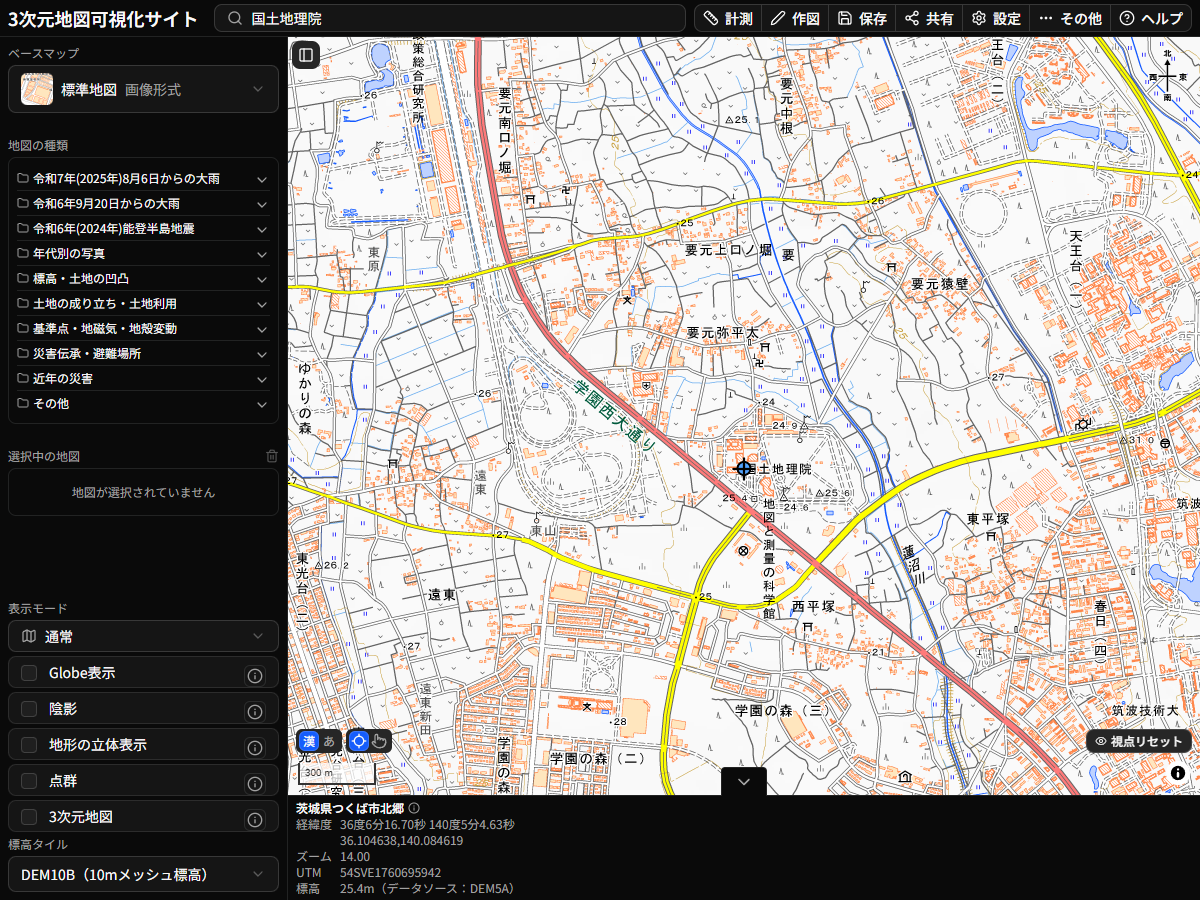Expand the 災害伝承・避難場所 folder
The width and height of the screenshot is (1200, 900).
click(143, 354)
